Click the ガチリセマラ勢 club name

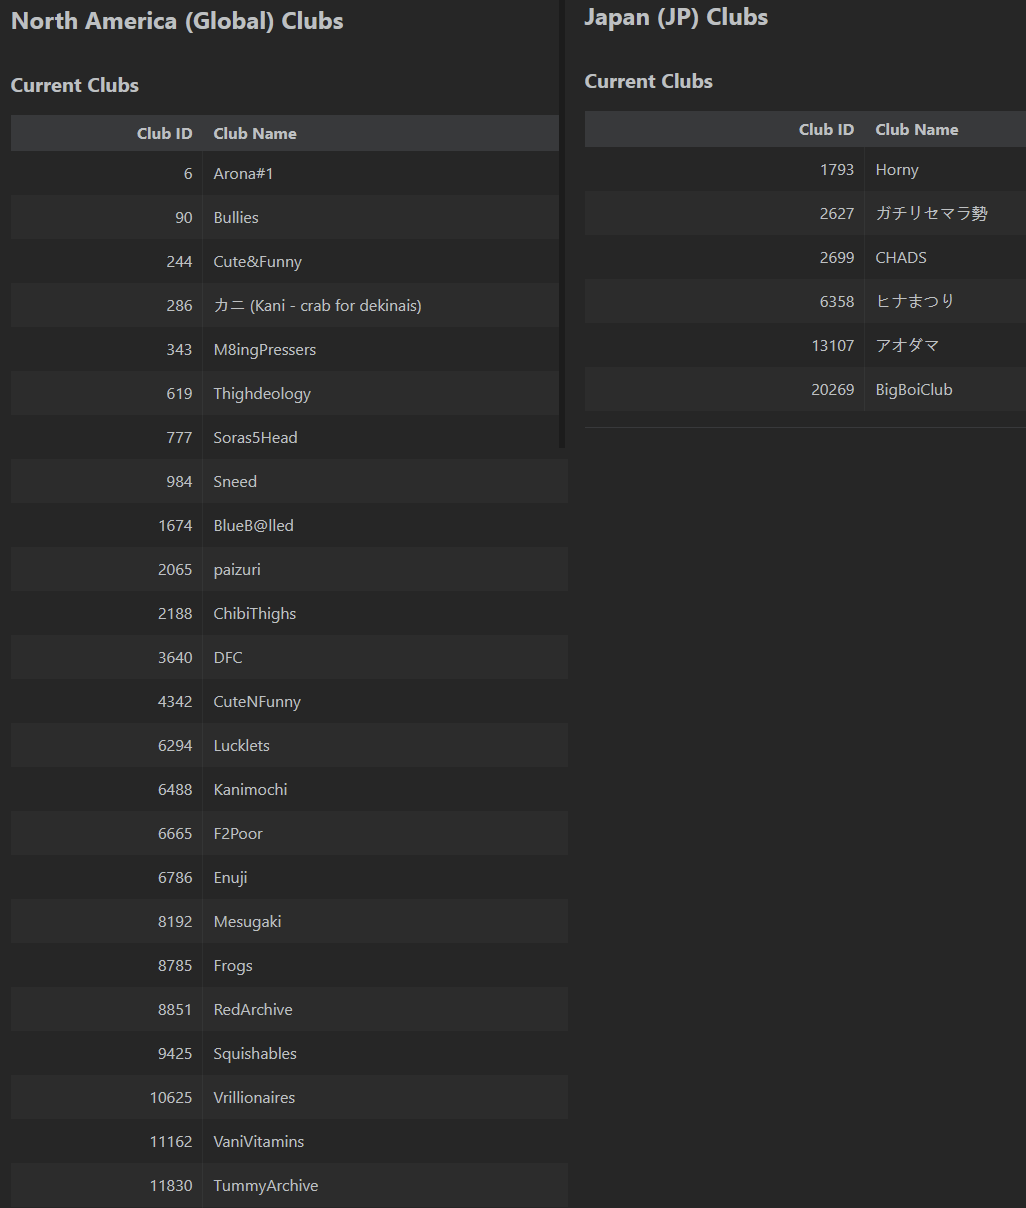coord(931,213)
